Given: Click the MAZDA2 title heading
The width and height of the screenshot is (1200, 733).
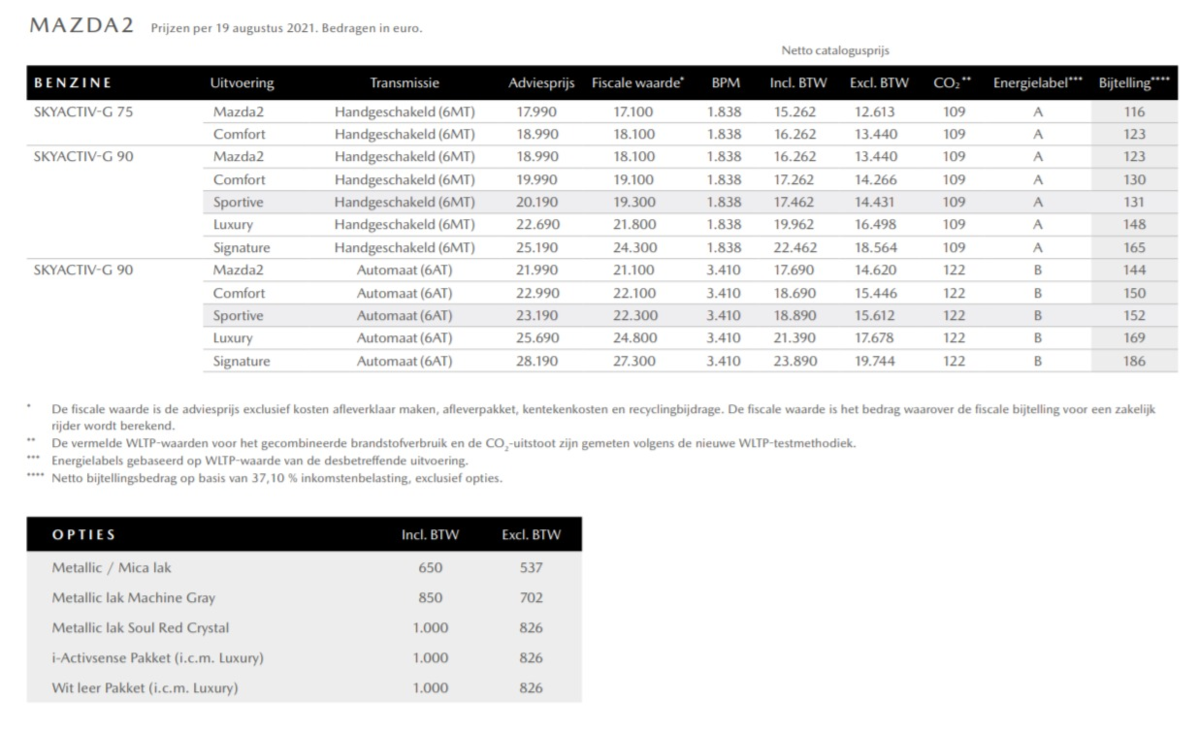Looking at the screenshot, I should point(82,26).
